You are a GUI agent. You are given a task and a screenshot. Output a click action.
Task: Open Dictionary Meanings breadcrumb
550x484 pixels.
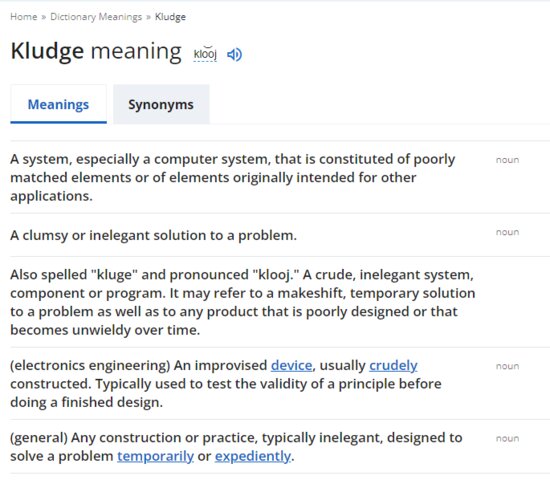96,16
